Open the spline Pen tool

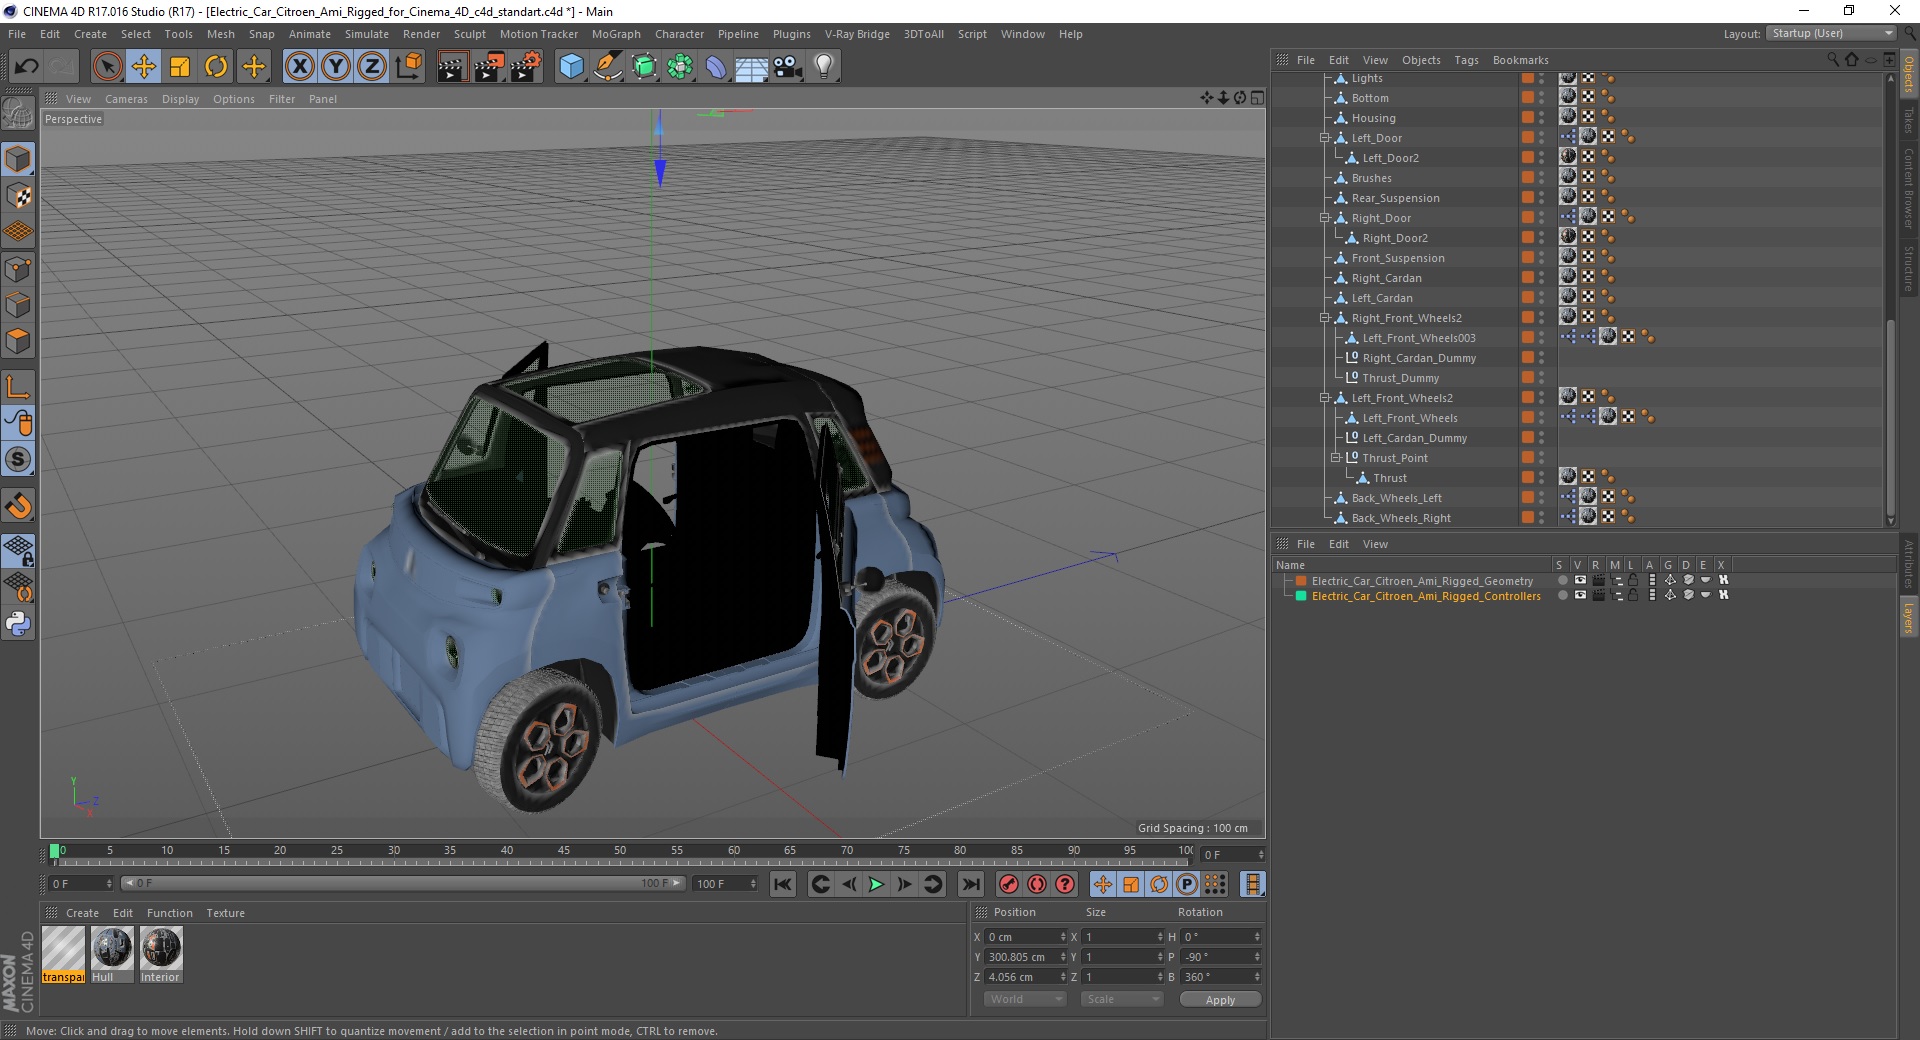click(608, 67)
